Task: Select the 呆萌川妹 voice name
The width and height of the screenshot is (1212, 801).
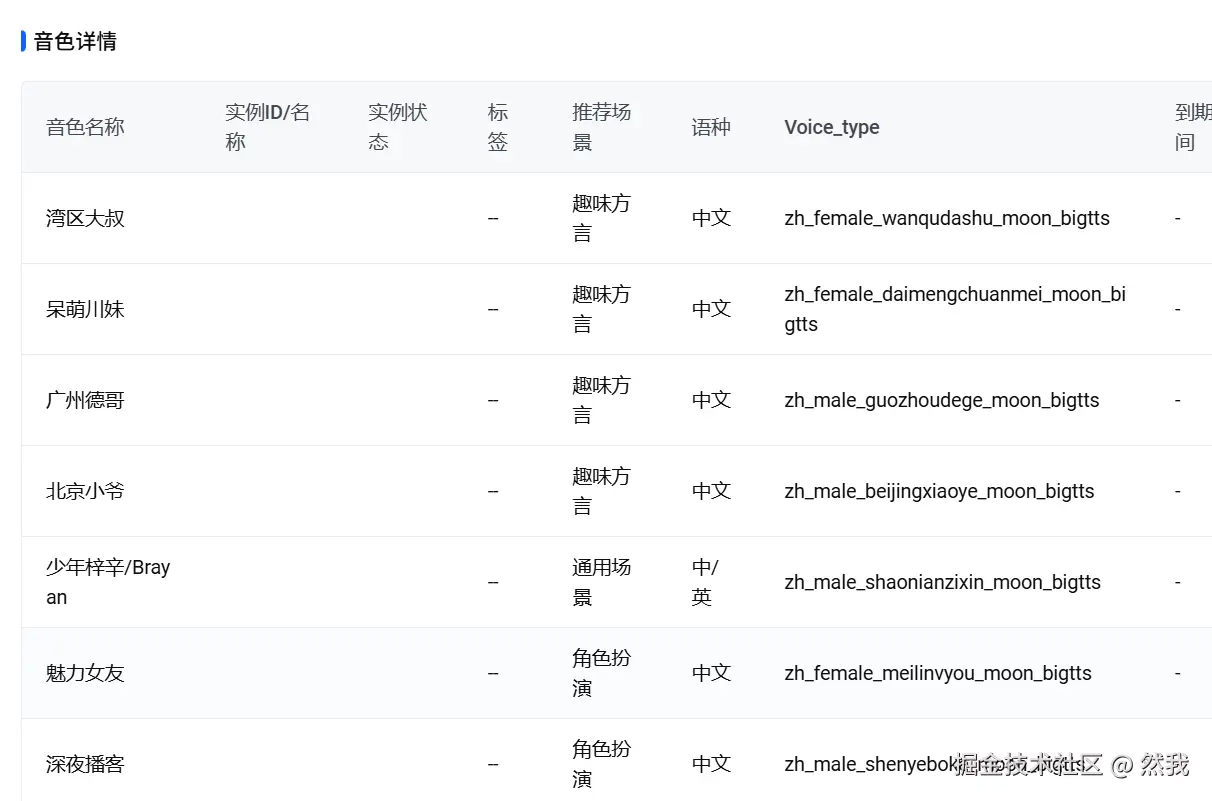Action: coord(85,309)
